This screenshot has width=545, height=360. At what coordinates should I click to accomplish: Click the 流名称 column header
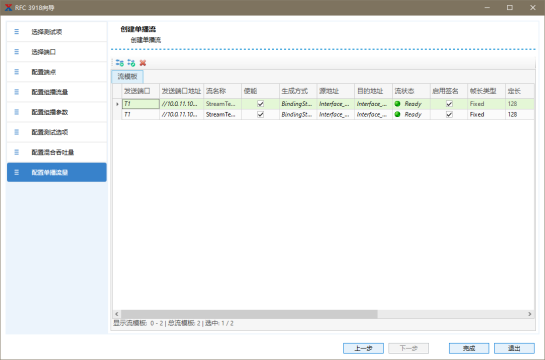(222, 91)
